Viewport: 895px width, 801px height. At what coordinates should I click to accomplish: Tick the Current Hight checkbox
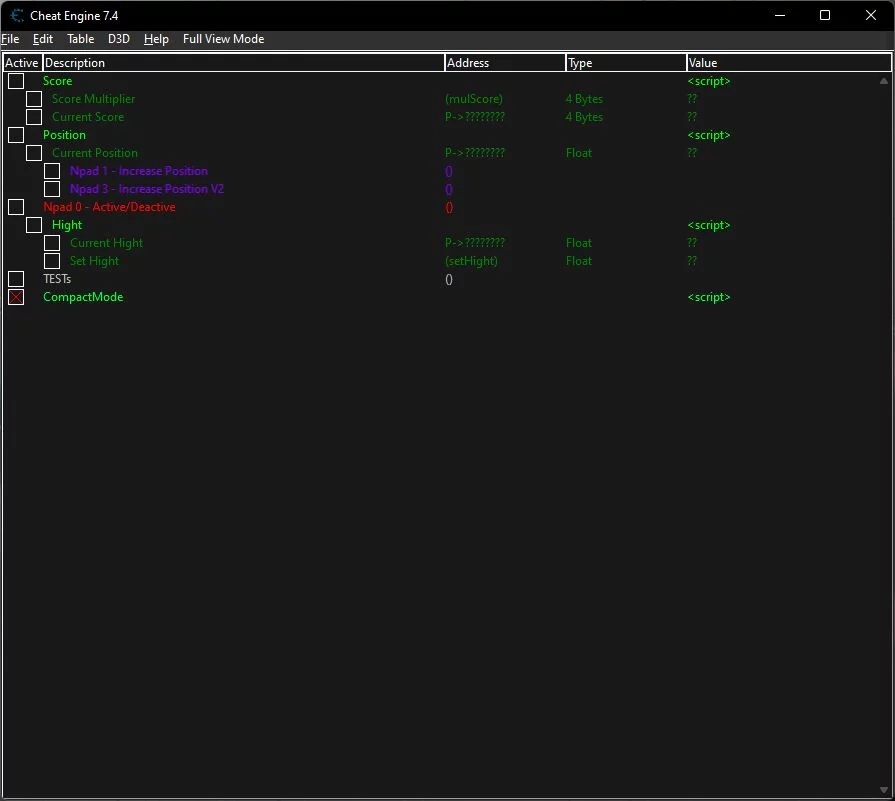point(52,243)
